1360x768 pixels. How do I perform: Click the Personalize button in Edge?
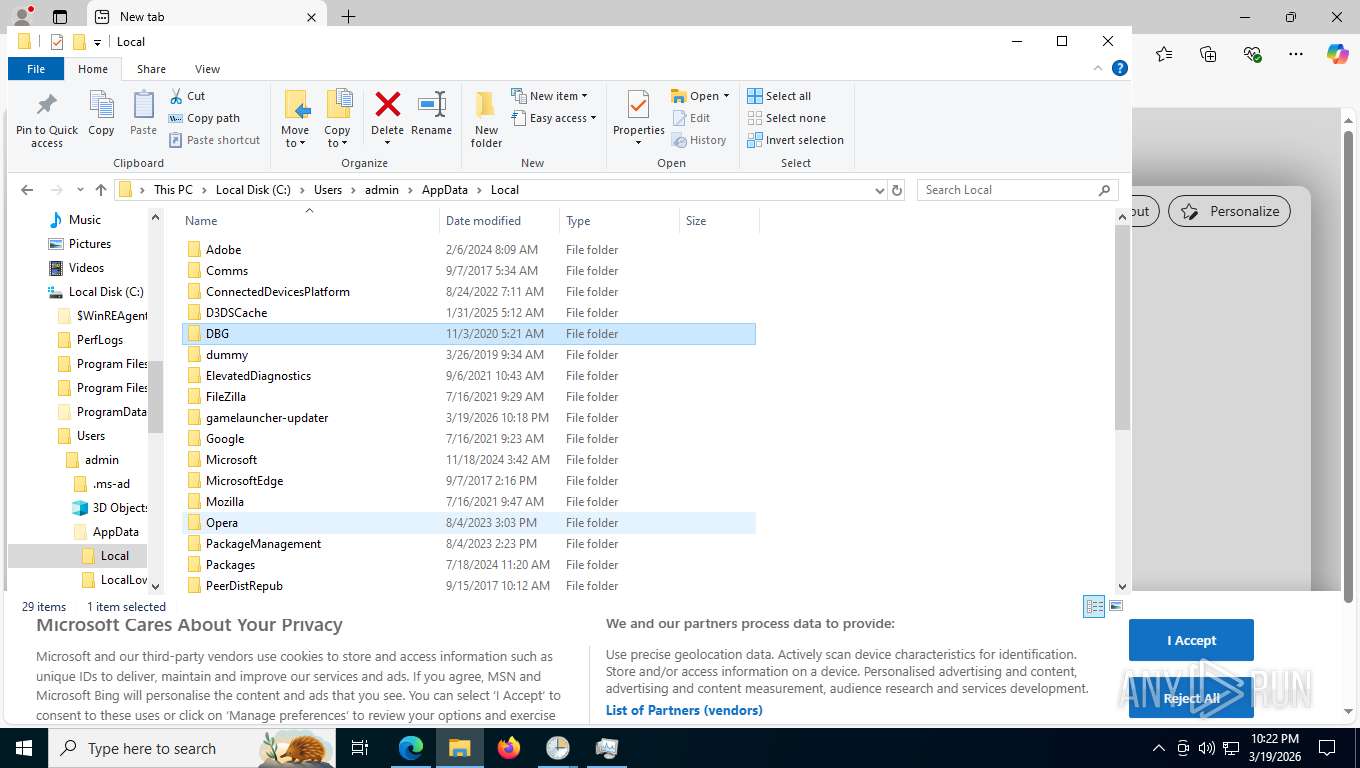pos(1230,211)
